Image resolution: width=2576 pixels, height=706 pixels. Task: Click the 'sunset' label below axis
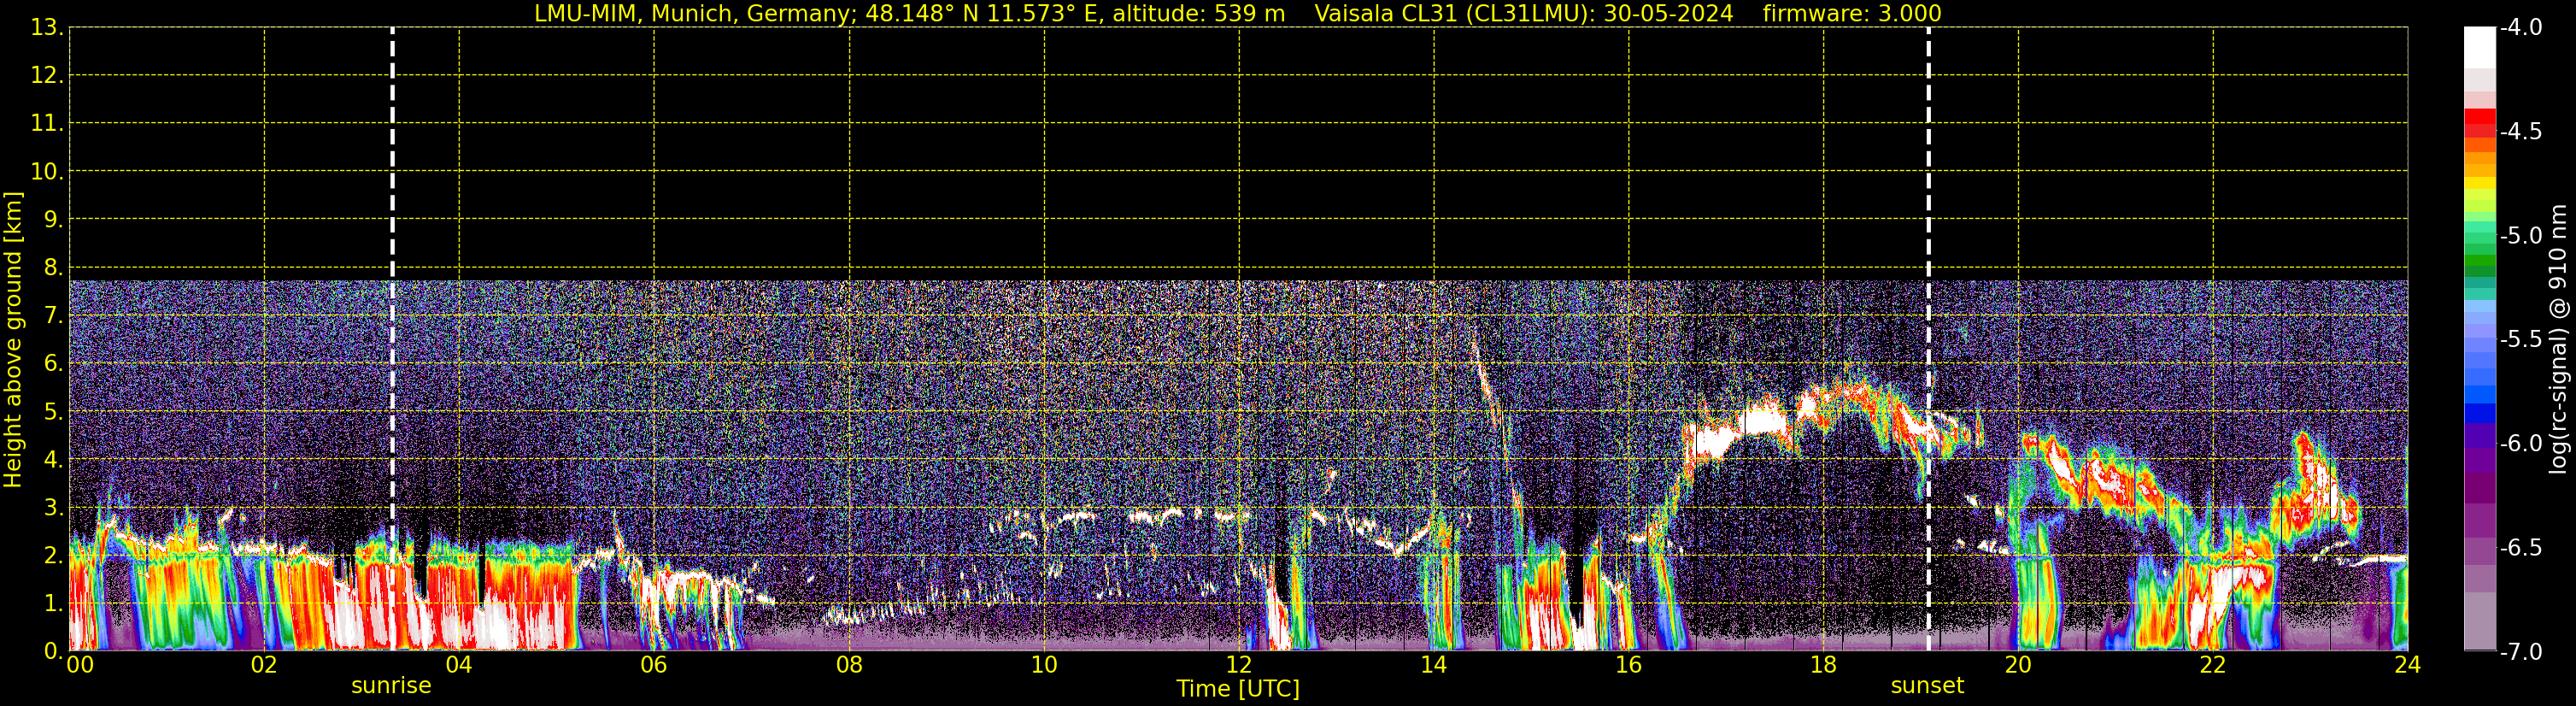pyautogui.click(x=1927, y=686)
